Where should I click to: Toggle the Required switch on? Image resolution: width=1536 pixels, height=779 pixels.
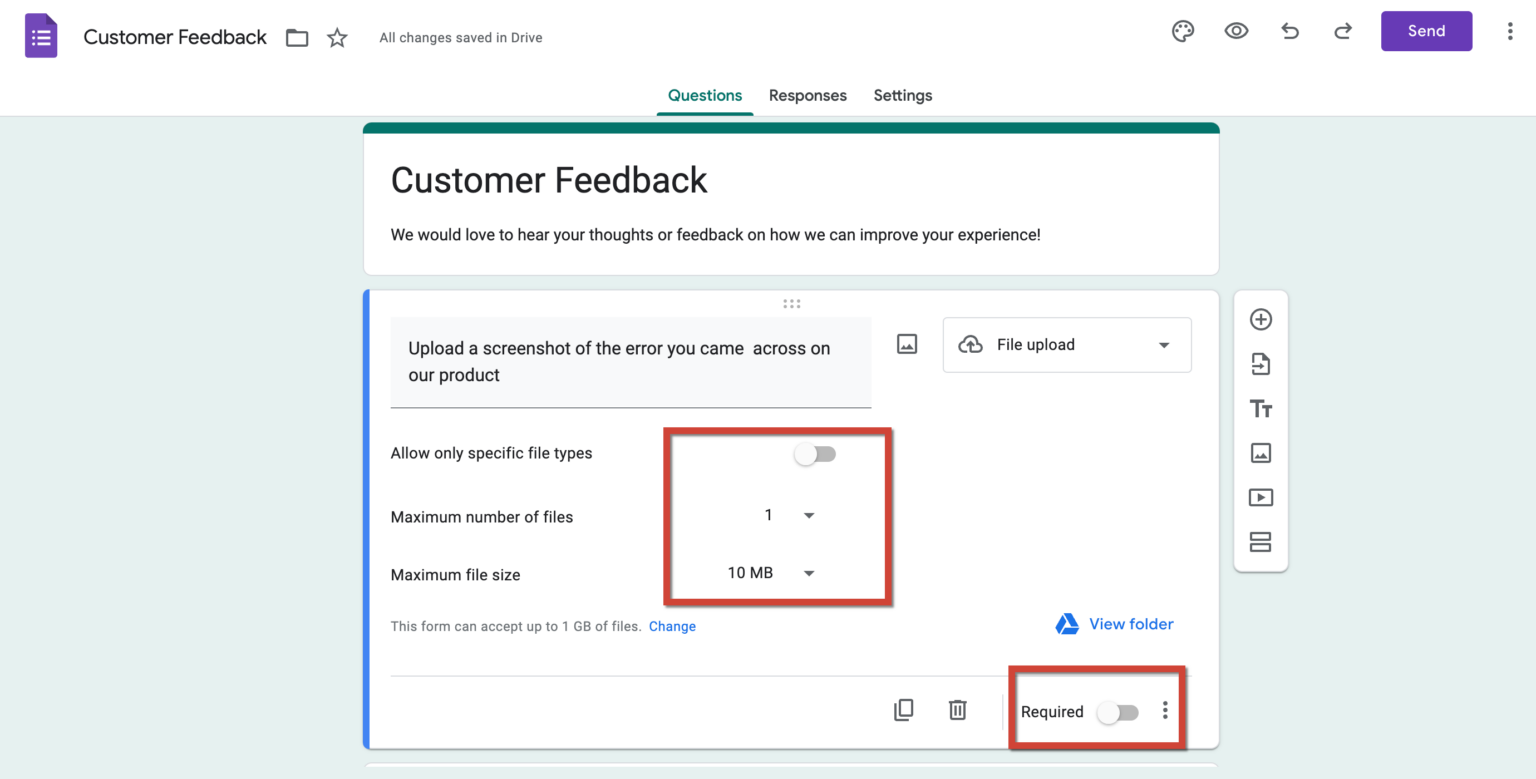tap(1117, 712)
